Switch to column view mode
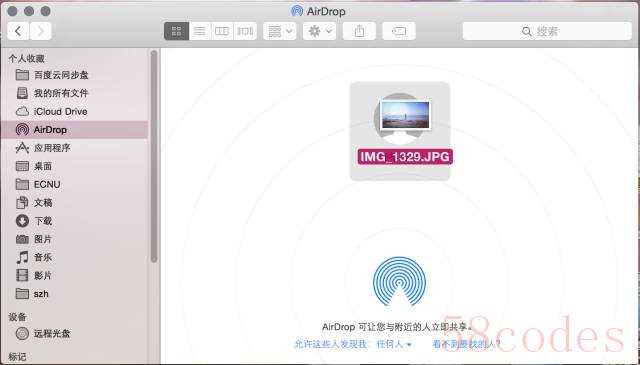Screen dimensions: 640x365 222,31
